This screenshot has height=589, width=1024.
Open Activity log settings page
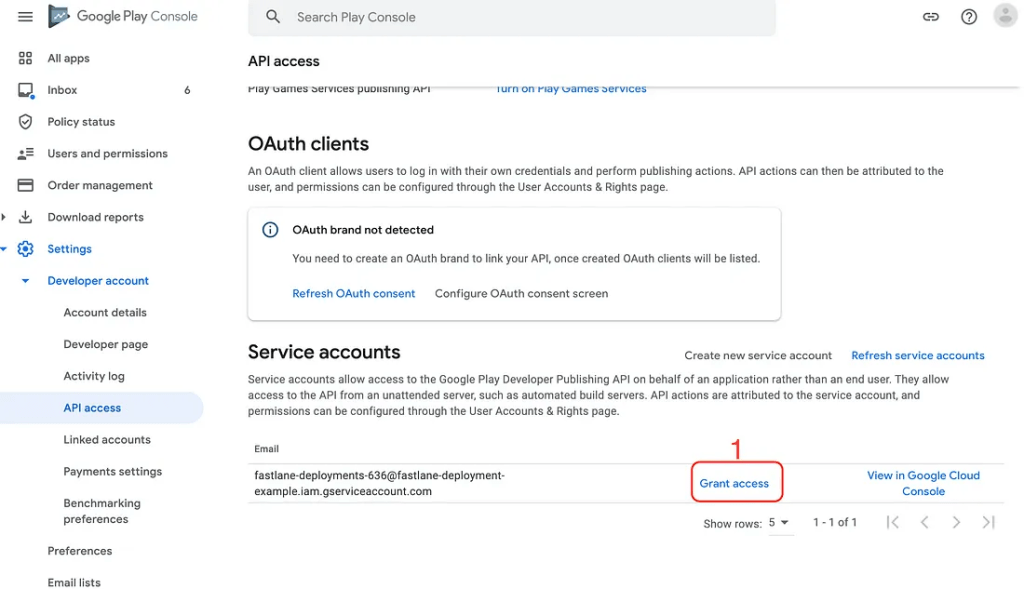click(x=94, y=376)
